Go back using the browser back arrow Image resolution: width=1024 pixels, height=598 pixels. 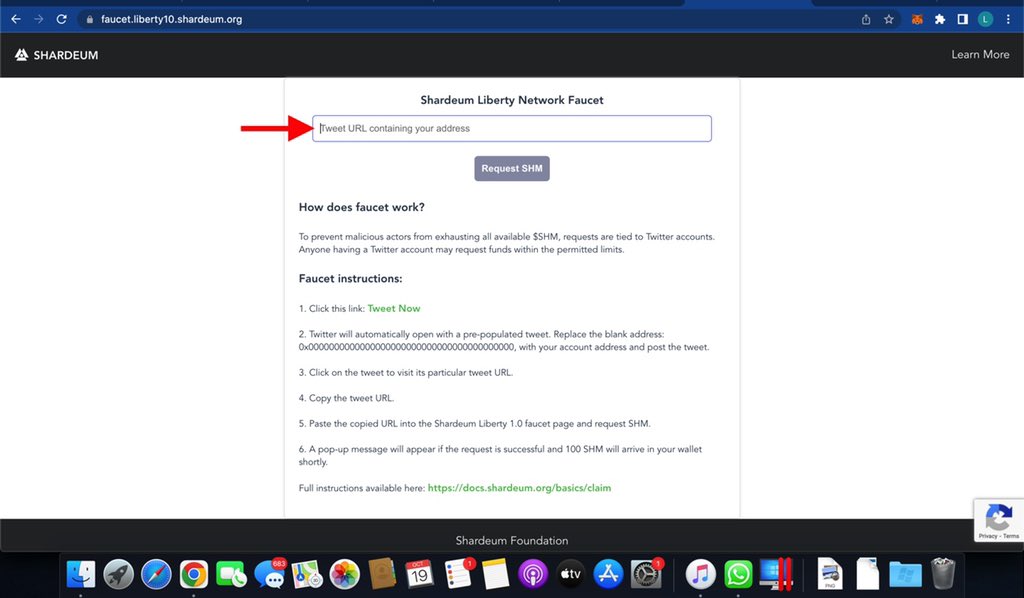click(16, 19)
